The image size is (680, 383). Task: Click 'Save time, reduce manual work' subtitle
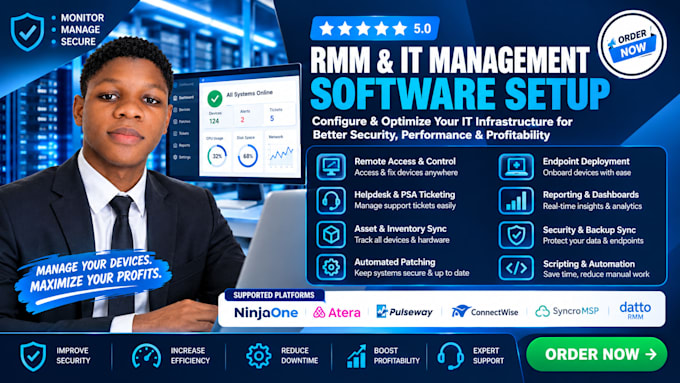[x=596, y=274]
